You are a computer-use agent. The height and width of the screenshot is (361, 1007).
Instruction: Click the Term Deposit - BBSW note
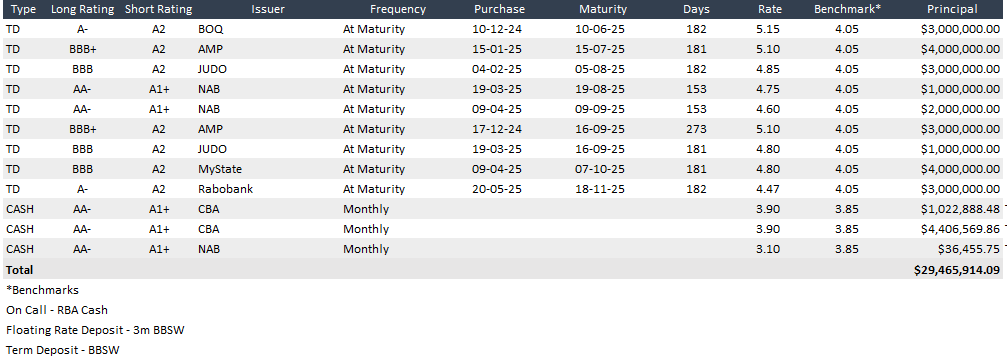pos(63,350)
